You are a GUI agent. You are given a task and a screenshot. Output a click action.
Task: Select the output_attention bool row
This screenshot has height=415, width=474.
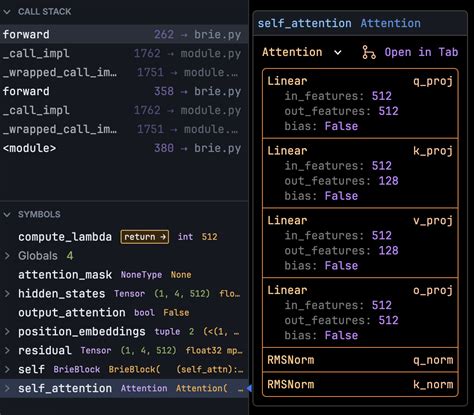pyautogui.click(x=124, y=313)
